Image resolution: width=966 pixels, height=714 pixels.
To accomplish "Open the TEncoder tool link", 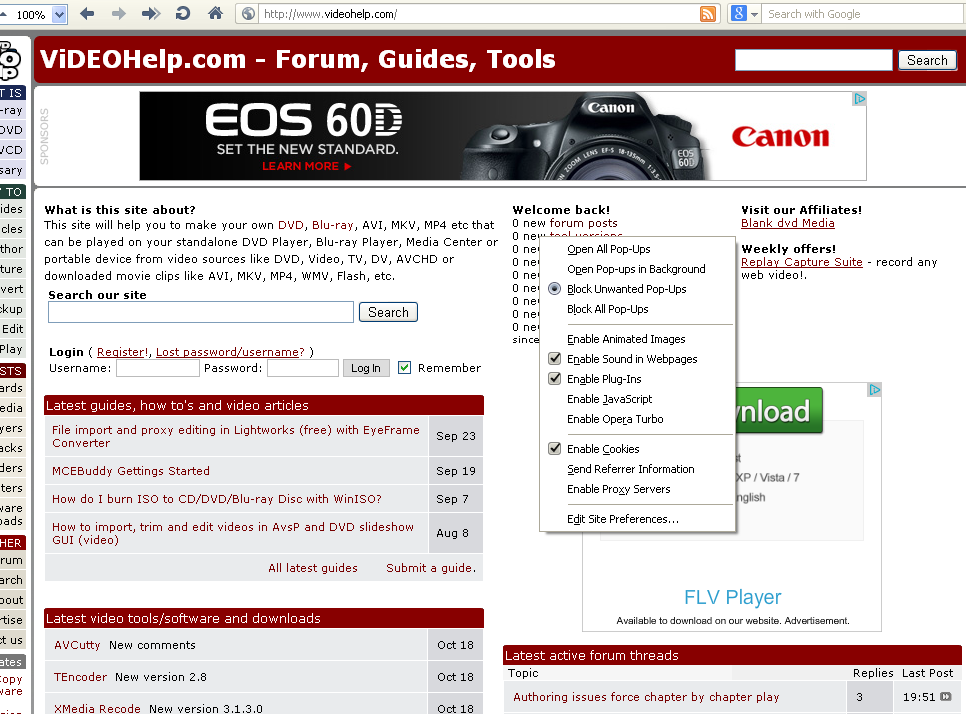I will click(x=80, y=677).
